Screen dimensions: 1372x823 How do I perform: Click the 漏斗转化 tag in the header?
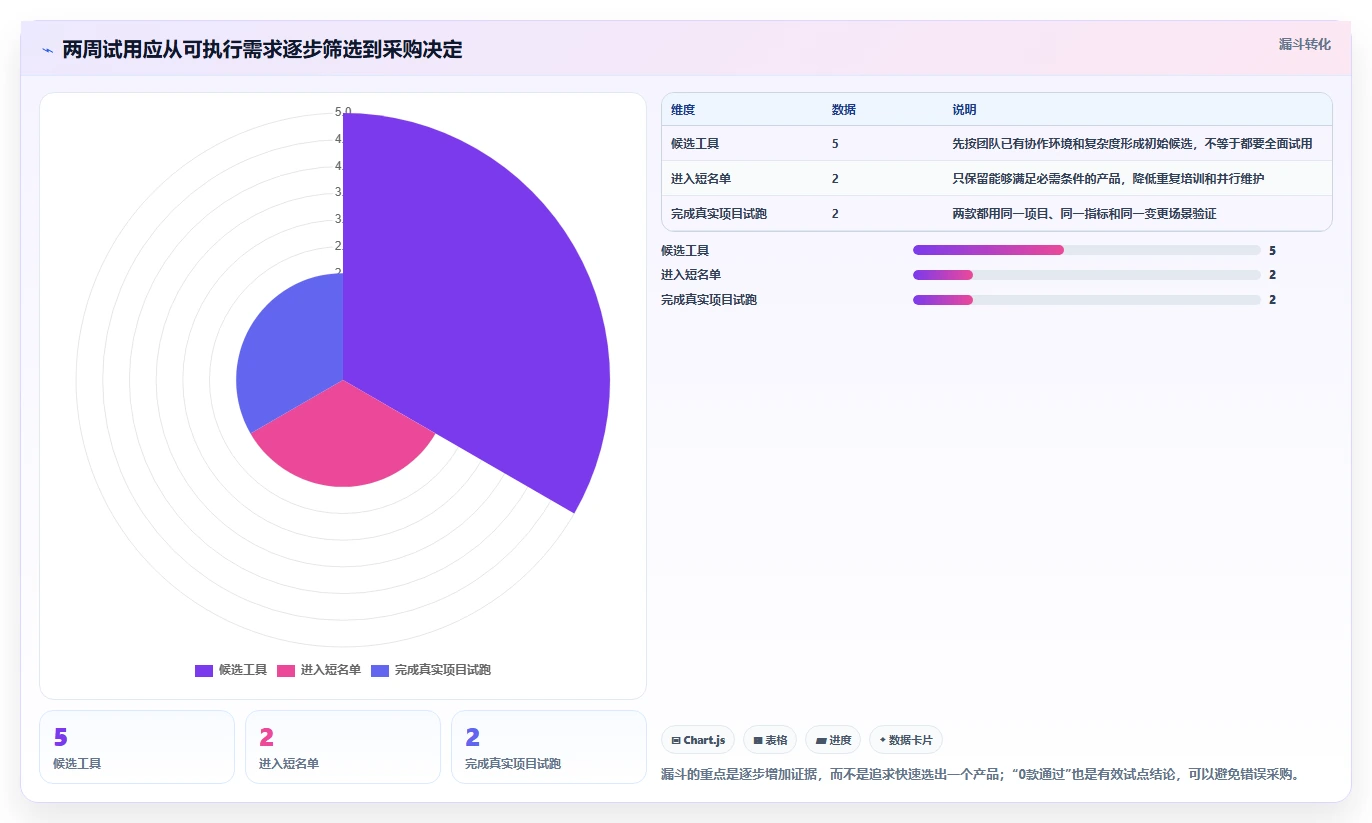point(1304,44)
